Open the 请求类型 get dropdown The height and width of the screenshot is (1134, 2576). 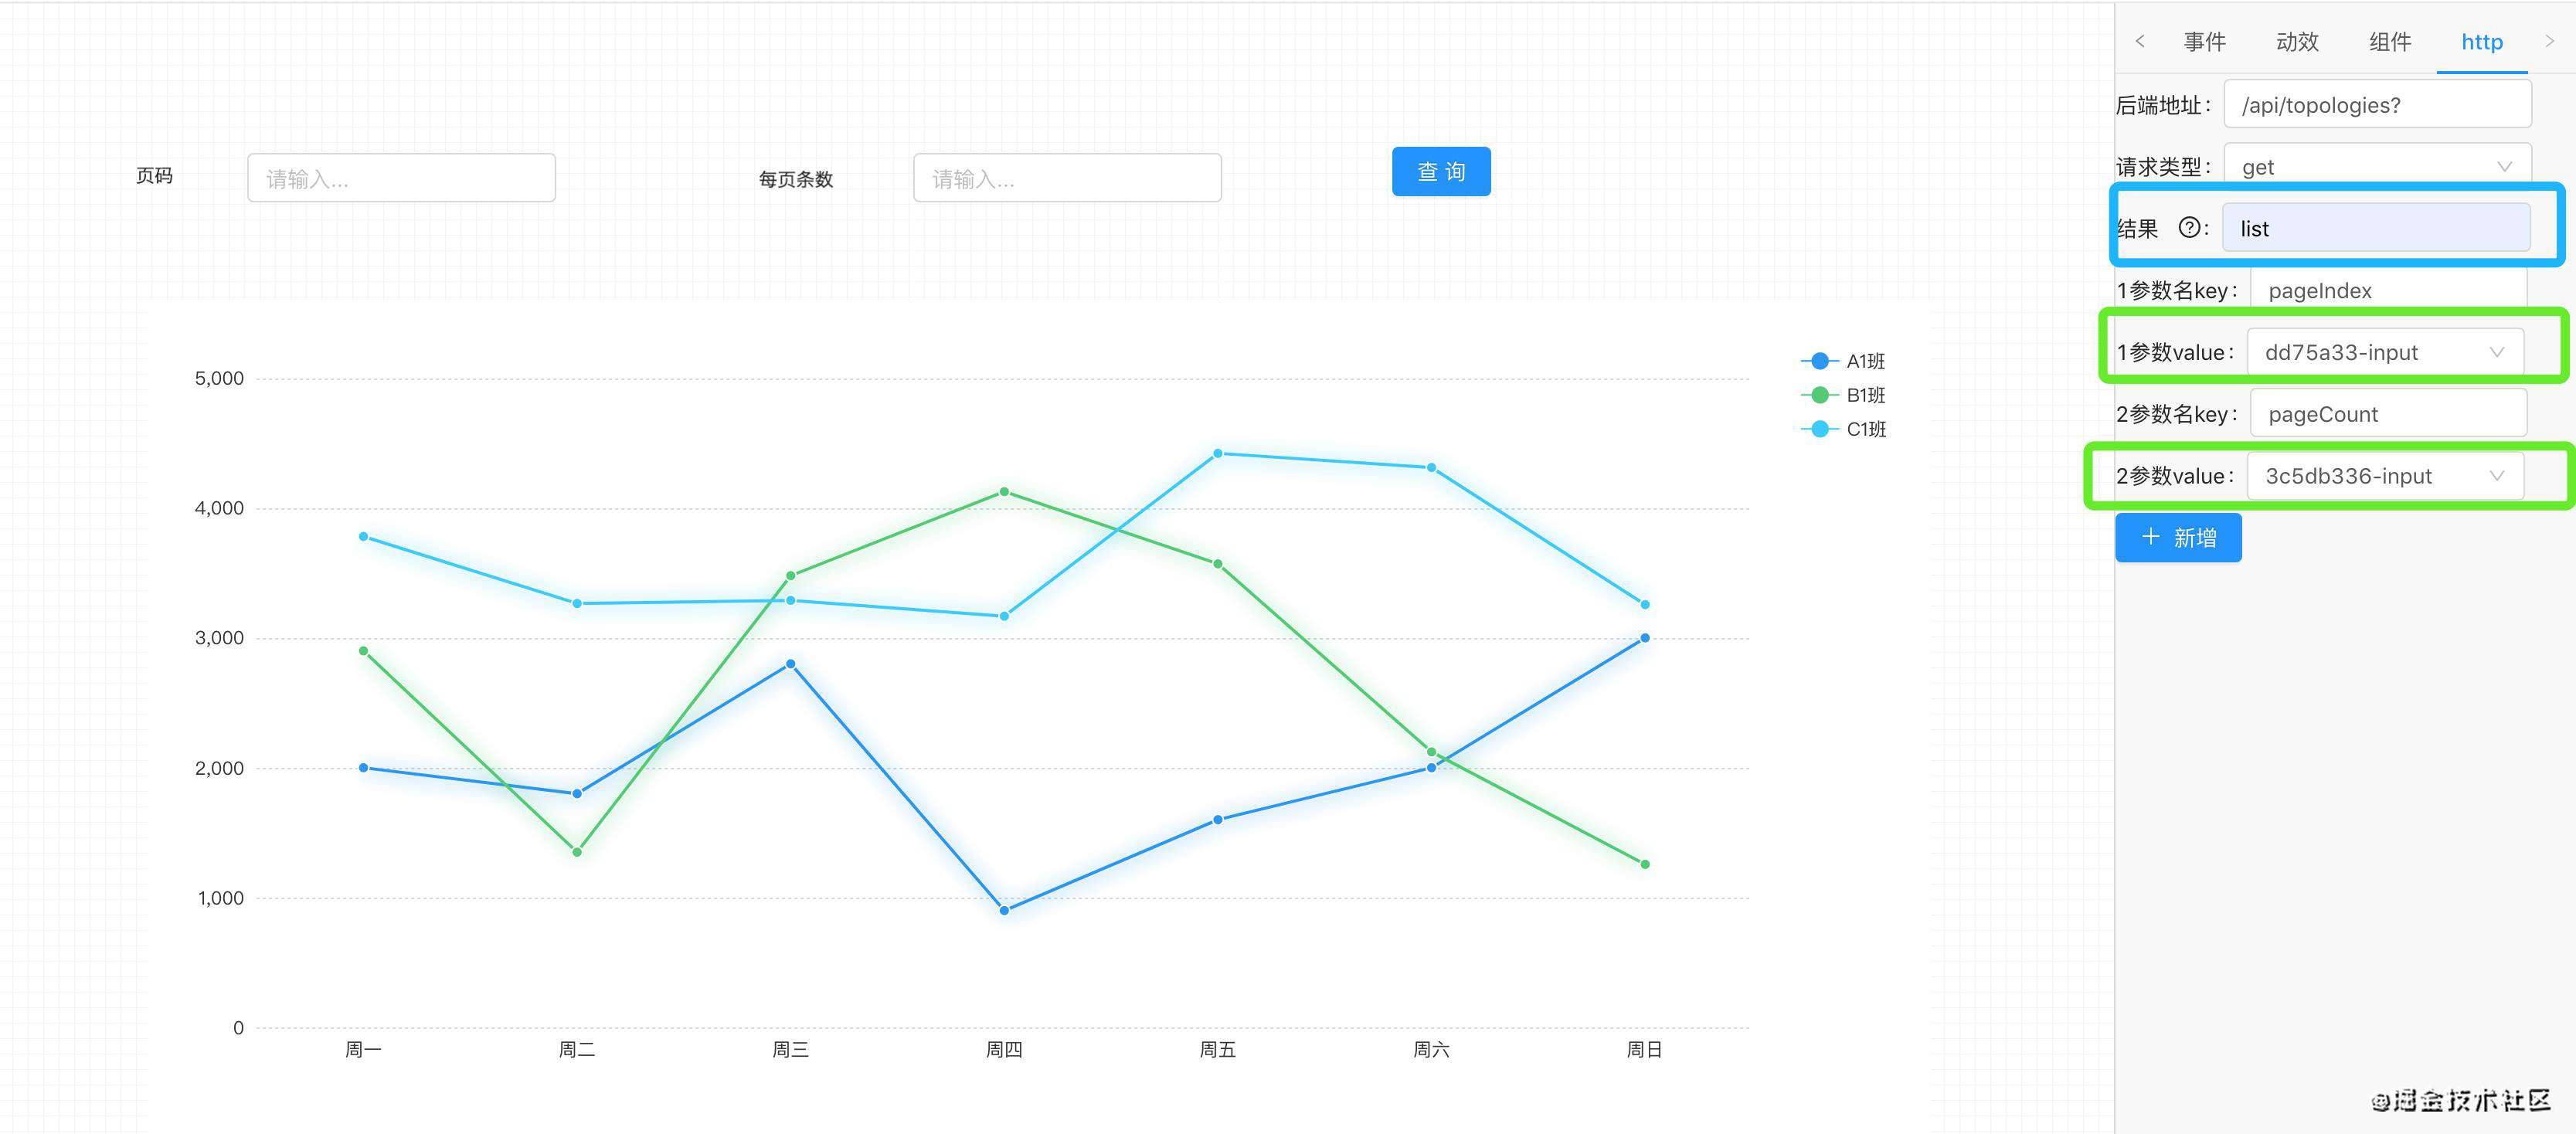[x=2376, y=166]
